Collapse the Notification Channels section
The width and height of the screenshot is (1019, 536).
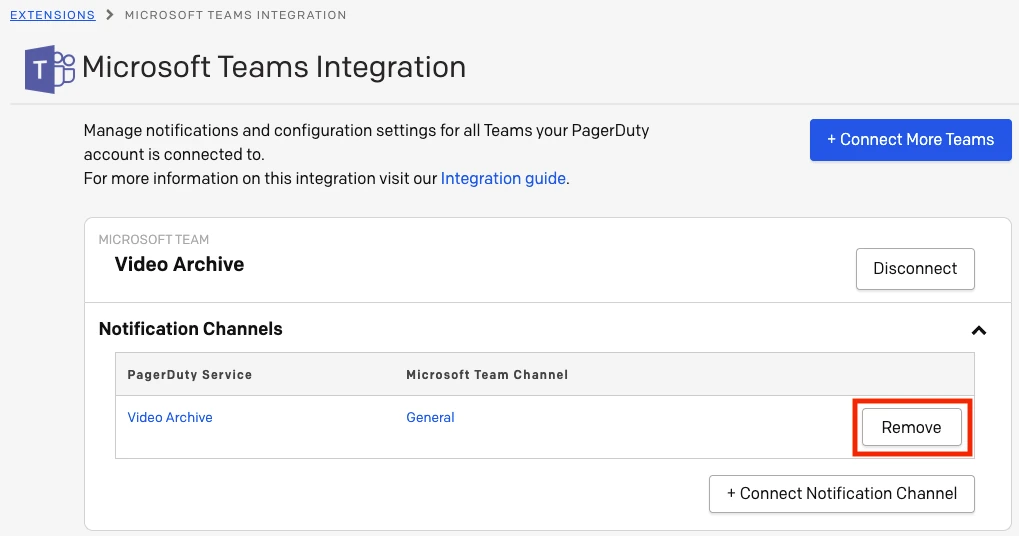[x=979, y=331]
